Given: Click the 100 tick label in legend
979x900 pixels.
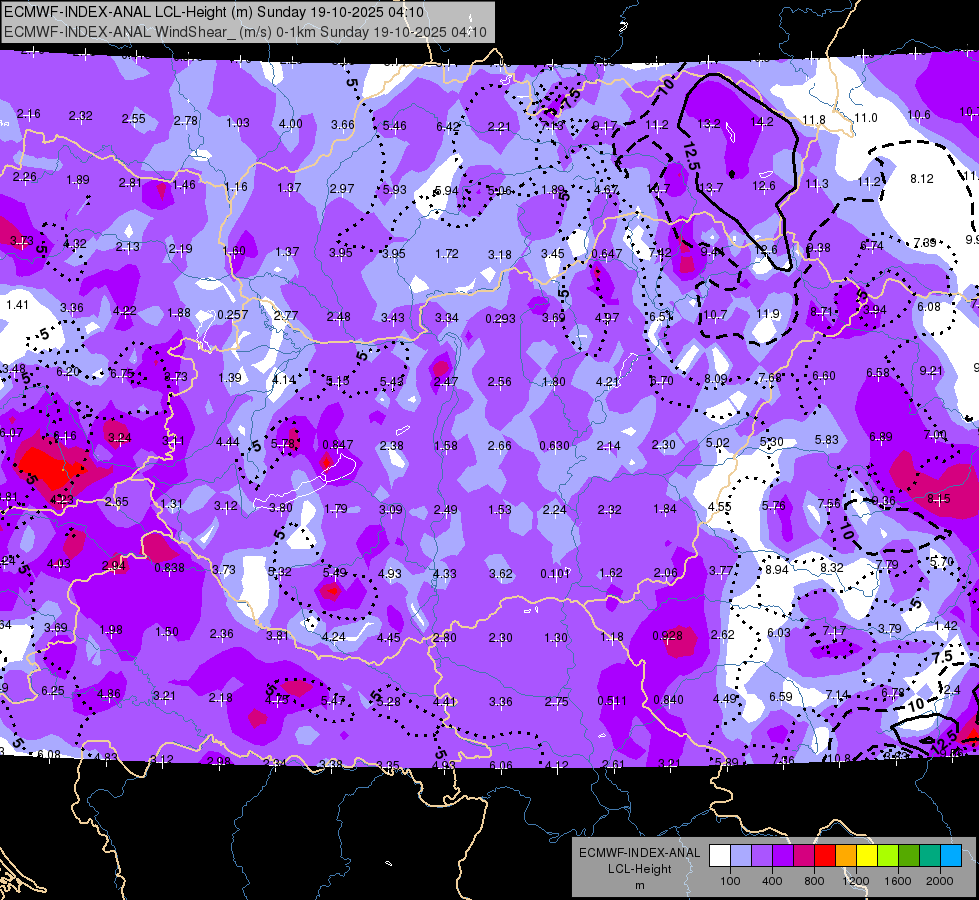Looking at the screenshot, I should (x=730, y=881).
